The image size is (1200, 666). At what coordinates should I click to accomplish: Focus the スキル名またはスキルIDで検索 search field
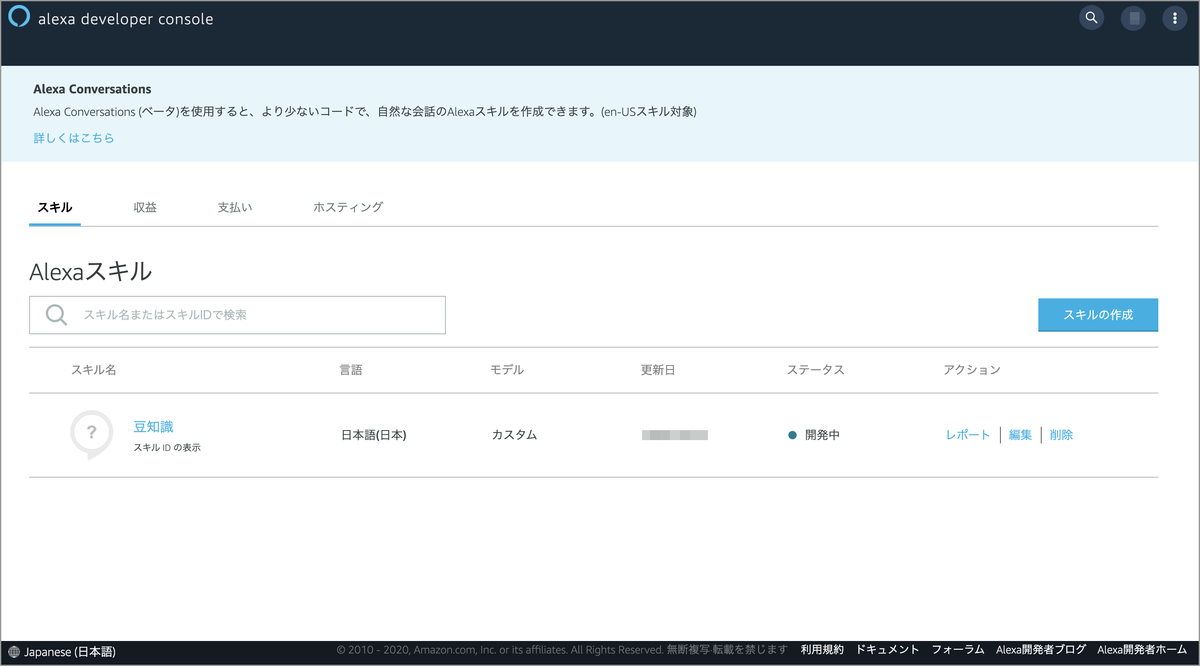click(x=237, y=315)
